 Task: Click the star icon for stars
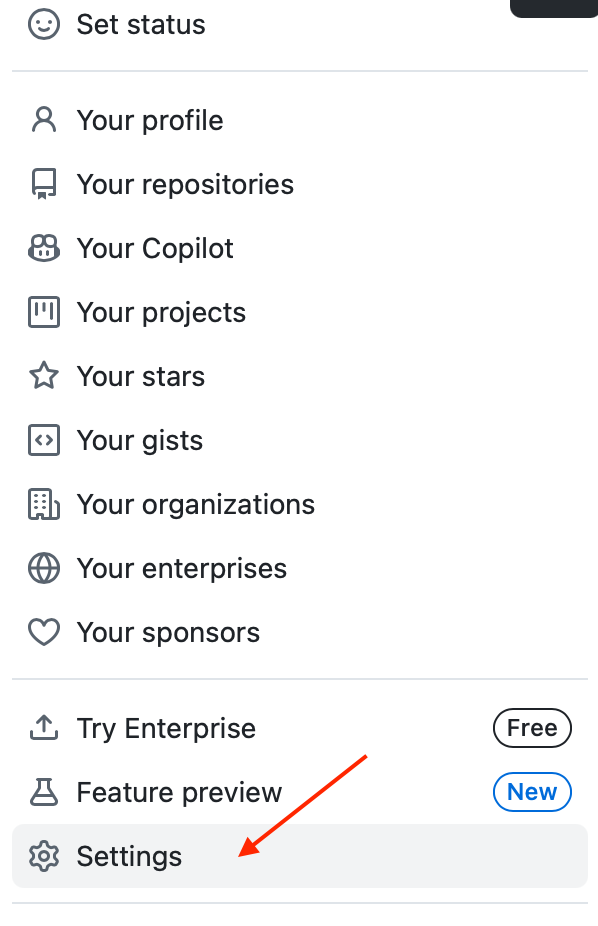(44, 376)
